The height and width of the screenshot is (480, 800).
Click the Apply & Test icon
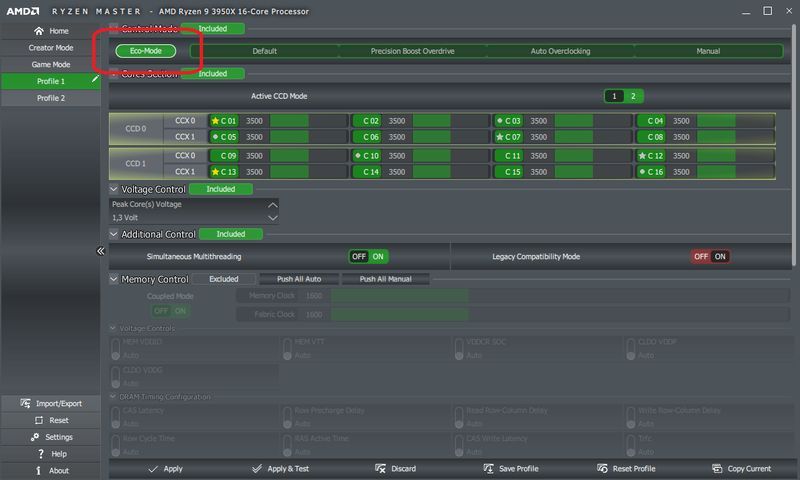click(257, 468)
